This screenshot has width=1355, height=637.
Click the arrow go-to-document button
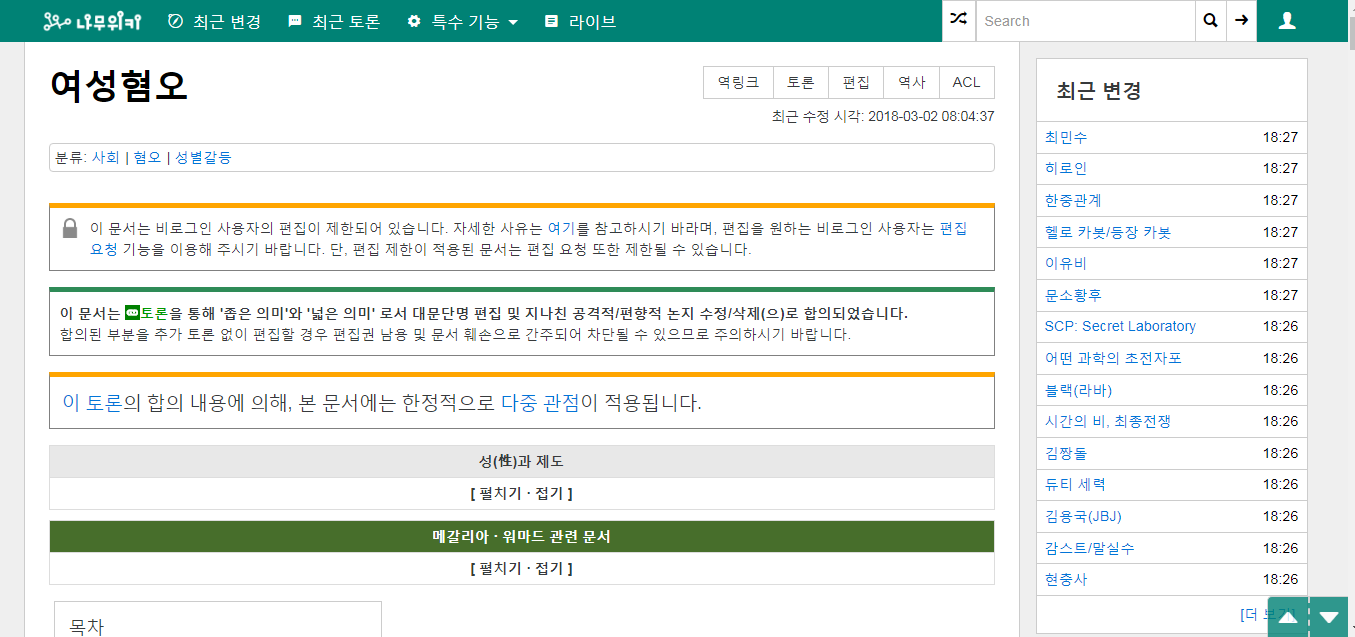tap(1241, 21)
